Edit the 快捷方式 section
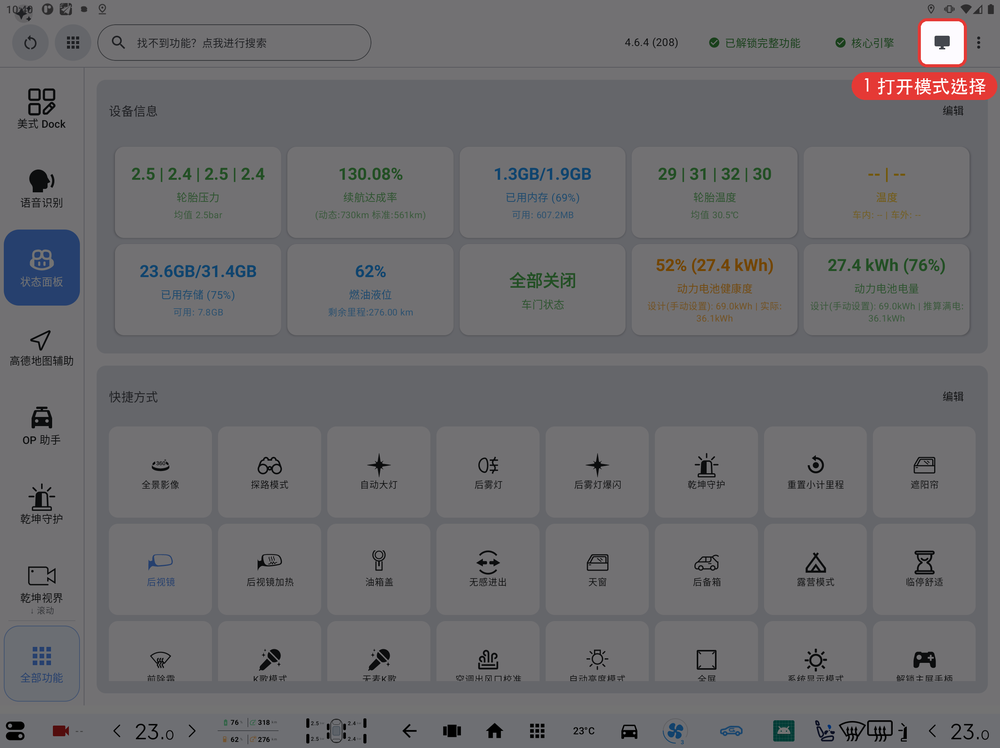 pyautogui.click(x=953, y=397)
